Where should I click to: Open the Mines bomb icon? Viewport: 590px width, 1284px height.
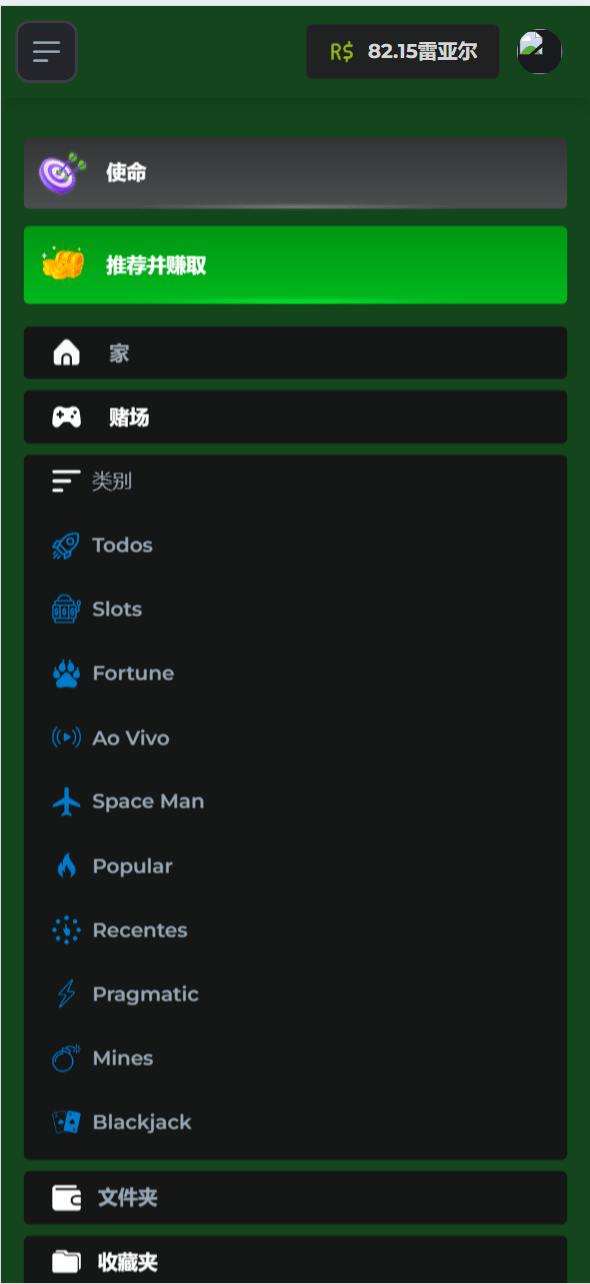(x=66, y=1058)
